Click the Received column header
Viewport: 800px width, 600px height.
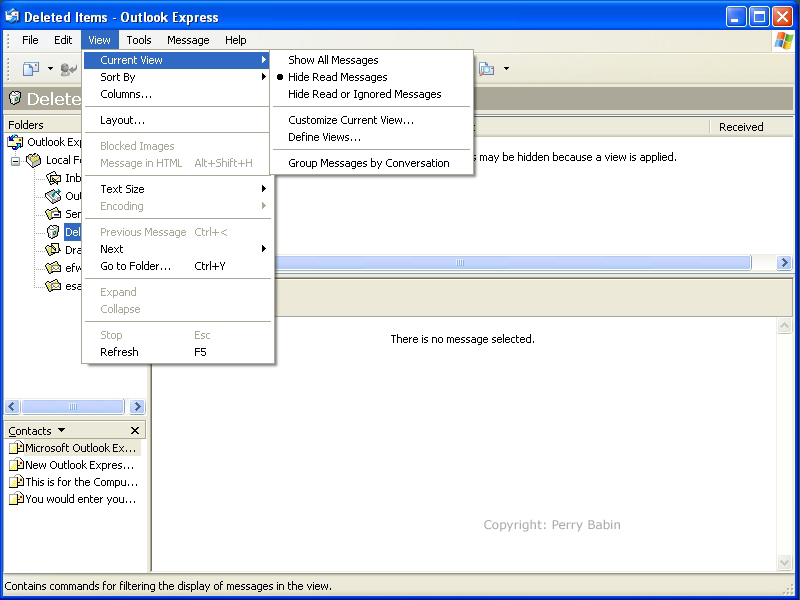pos(741,127)
